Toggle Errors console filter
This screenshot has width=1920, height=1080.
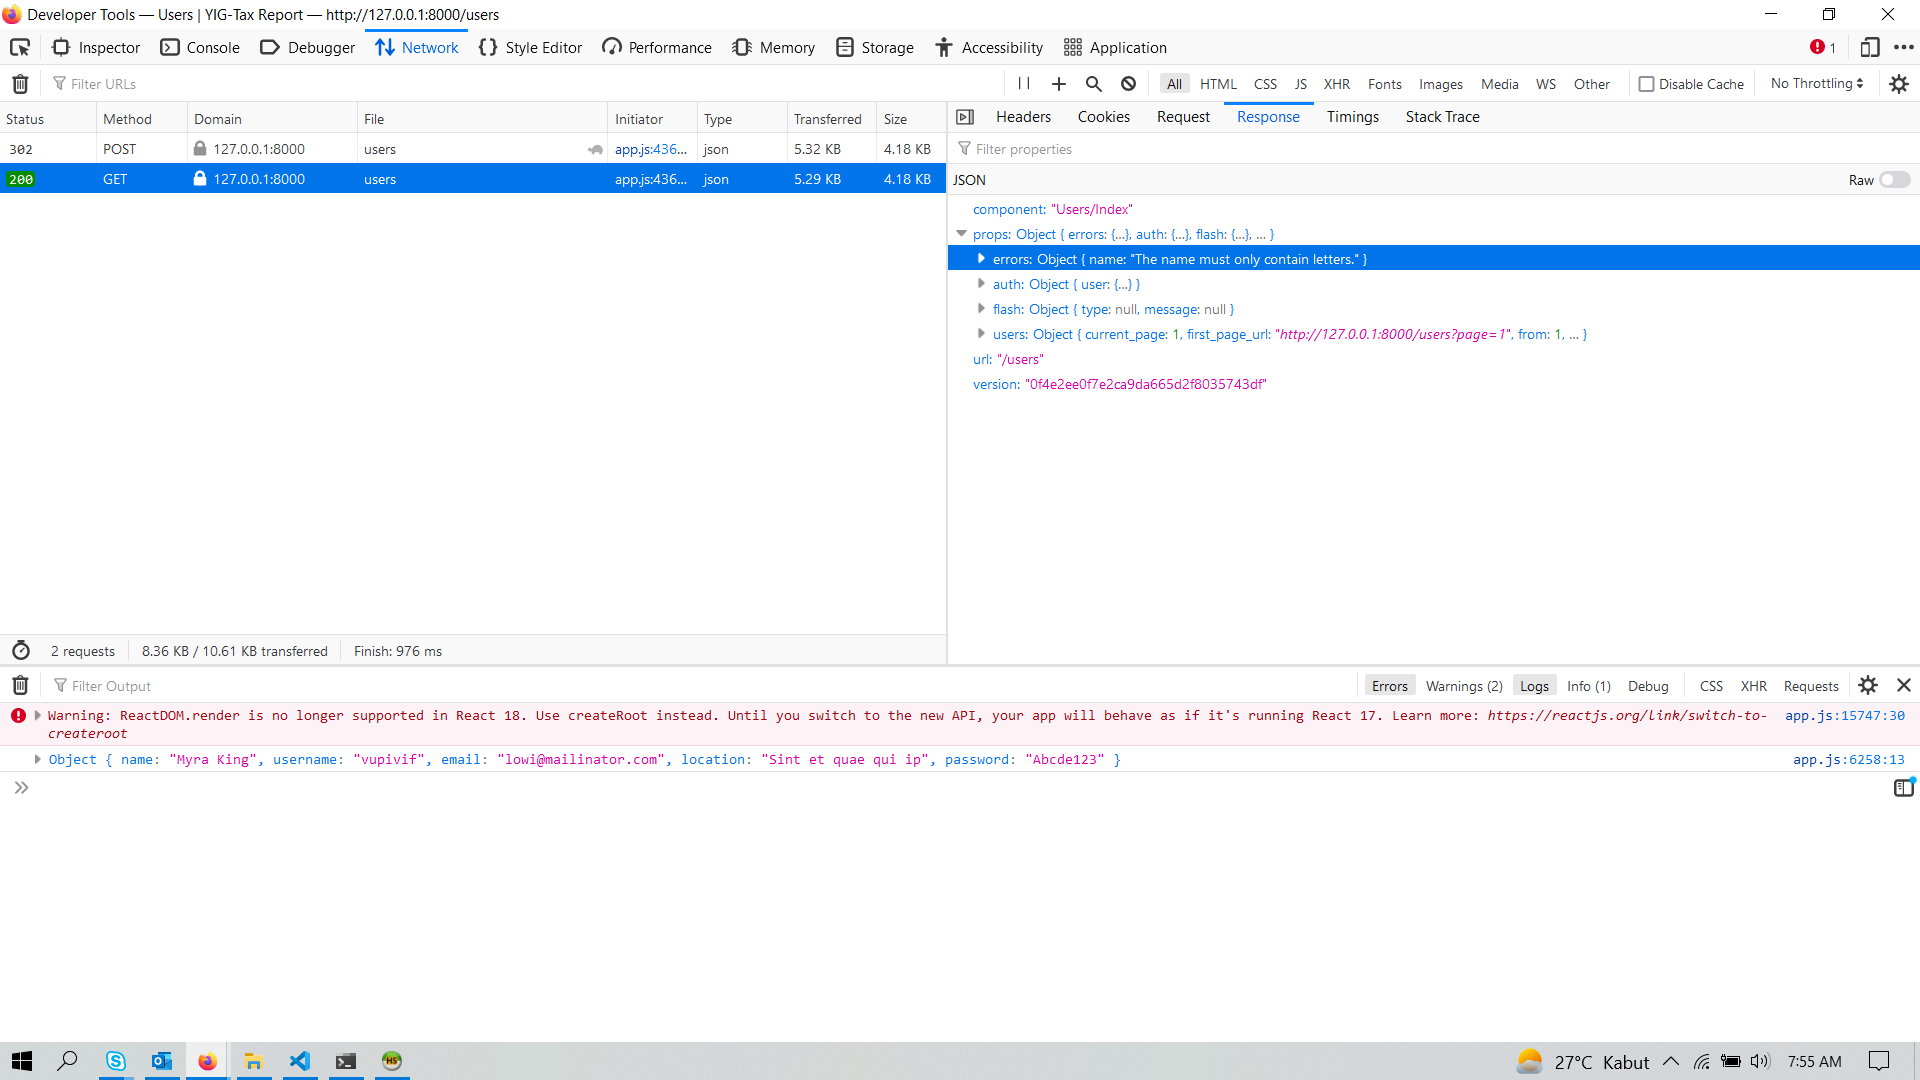click(x=1389, y=686)
